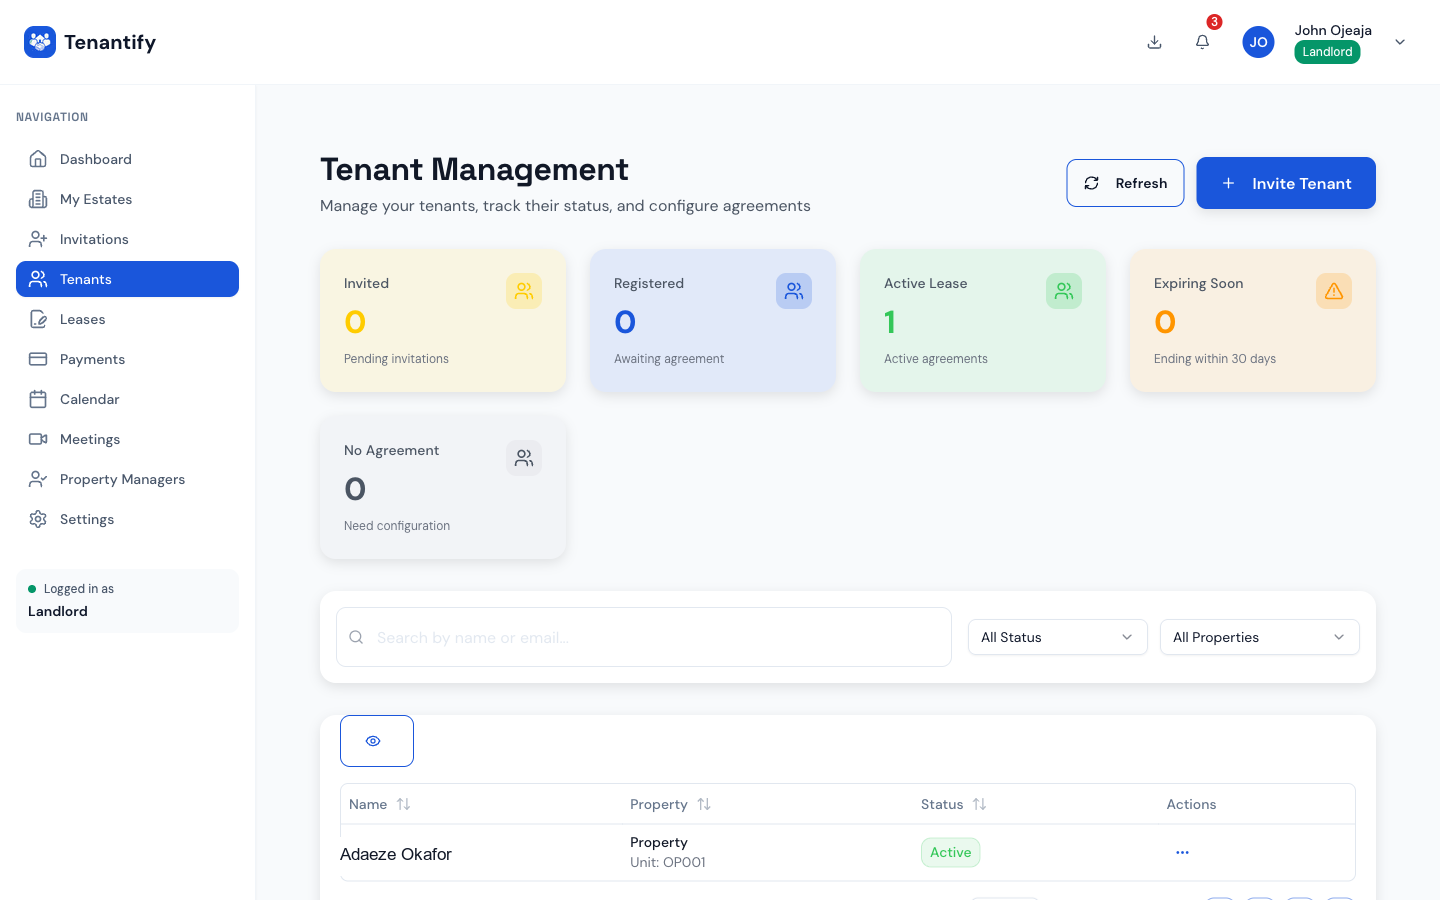The image size is (1440, 900).
Task: Click the Logged in as Landlord box
Action: pyautogui.click(x=127, y=601)
